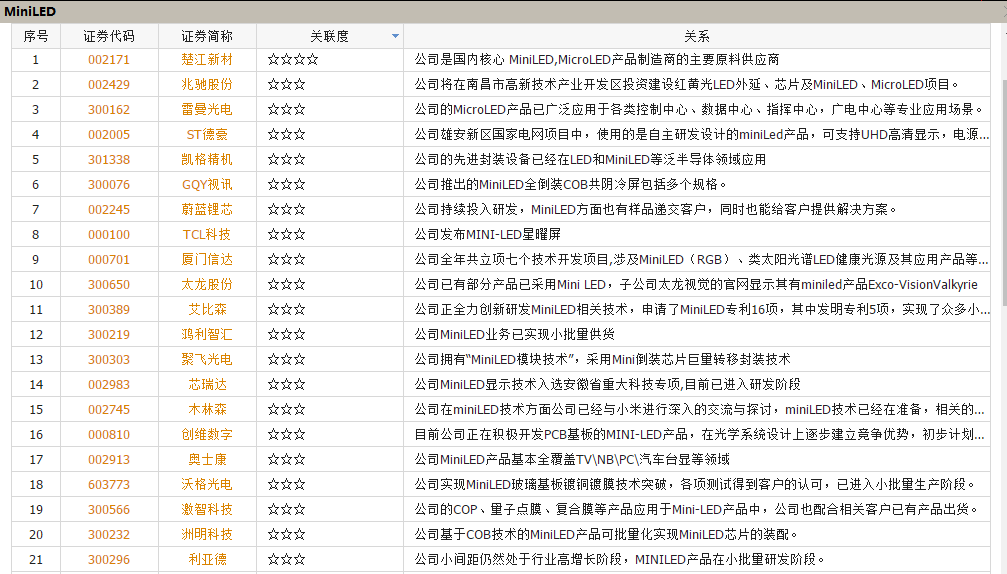Open stock code 603773
The width and height of the screenshot is (1007, 574).
coord(109,485)
